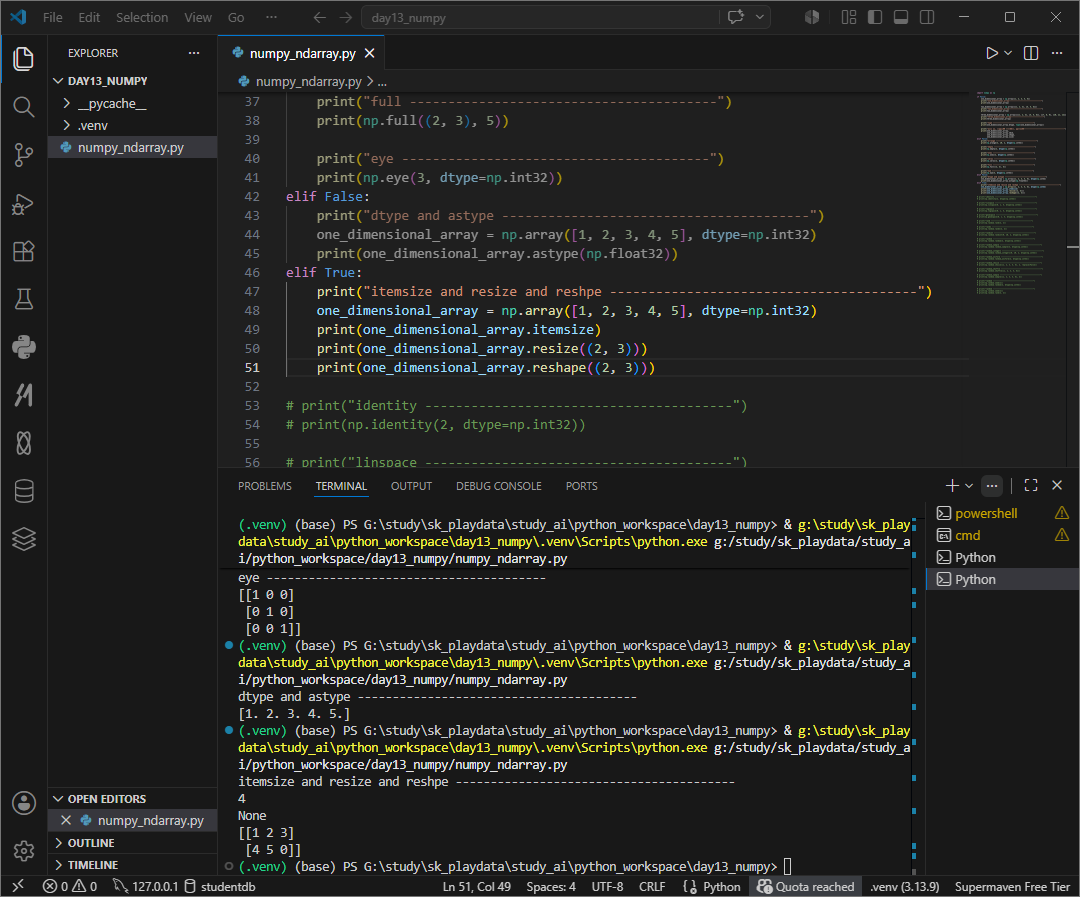Open the Testing flask icon
The image size is (1080, 897).
pos(23,300)
